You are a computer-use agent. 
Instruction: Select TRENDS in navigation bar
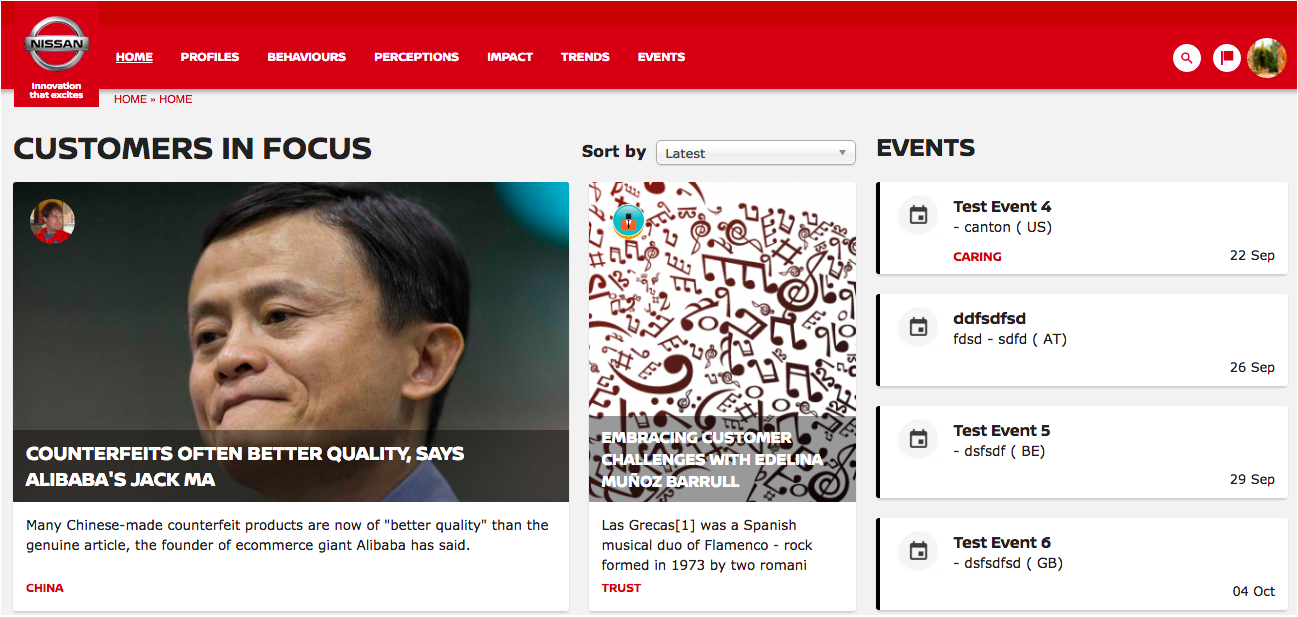(x=585, y=57)
